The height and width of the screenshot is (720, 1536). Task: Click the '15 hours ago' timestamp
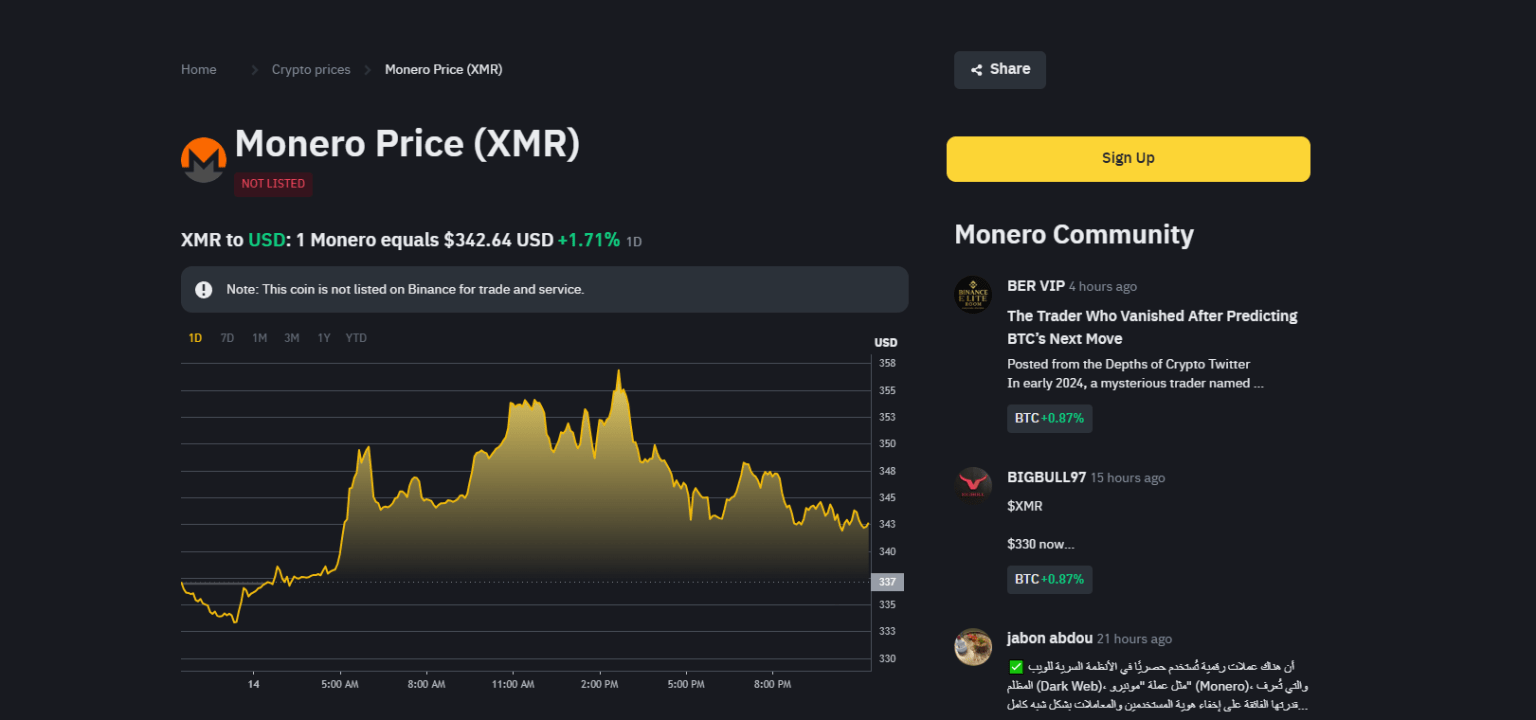point(1128,478)
